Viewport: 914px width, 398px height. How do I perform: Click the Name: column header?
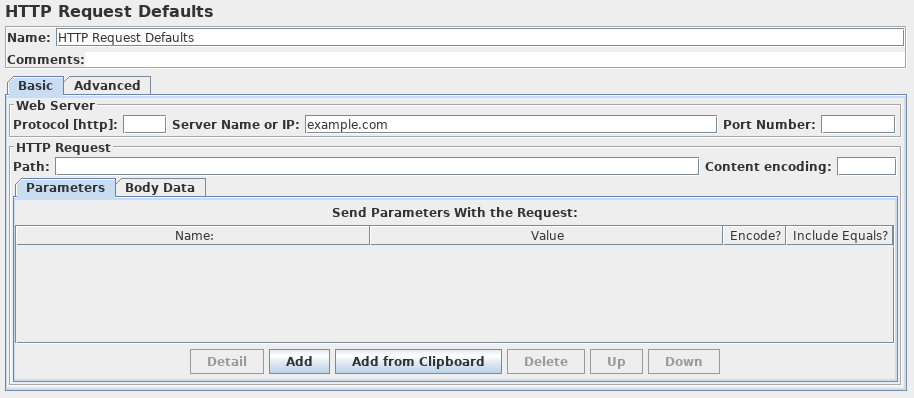(x=193, y=235)
